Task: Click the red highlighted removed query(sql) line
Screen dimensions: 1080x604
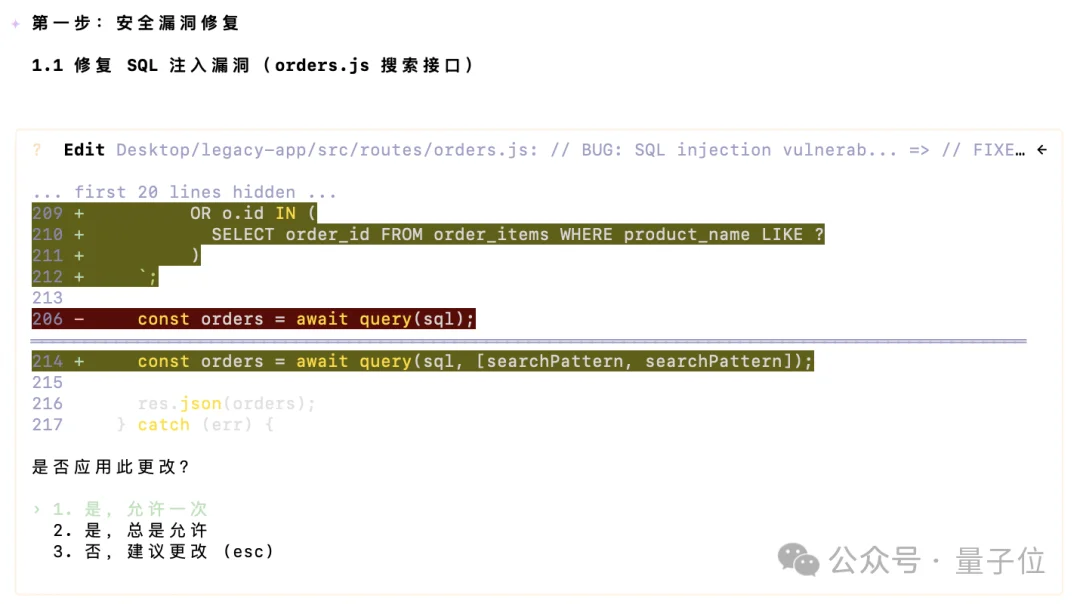Action: pyautogui.click(x=306, y=319)
